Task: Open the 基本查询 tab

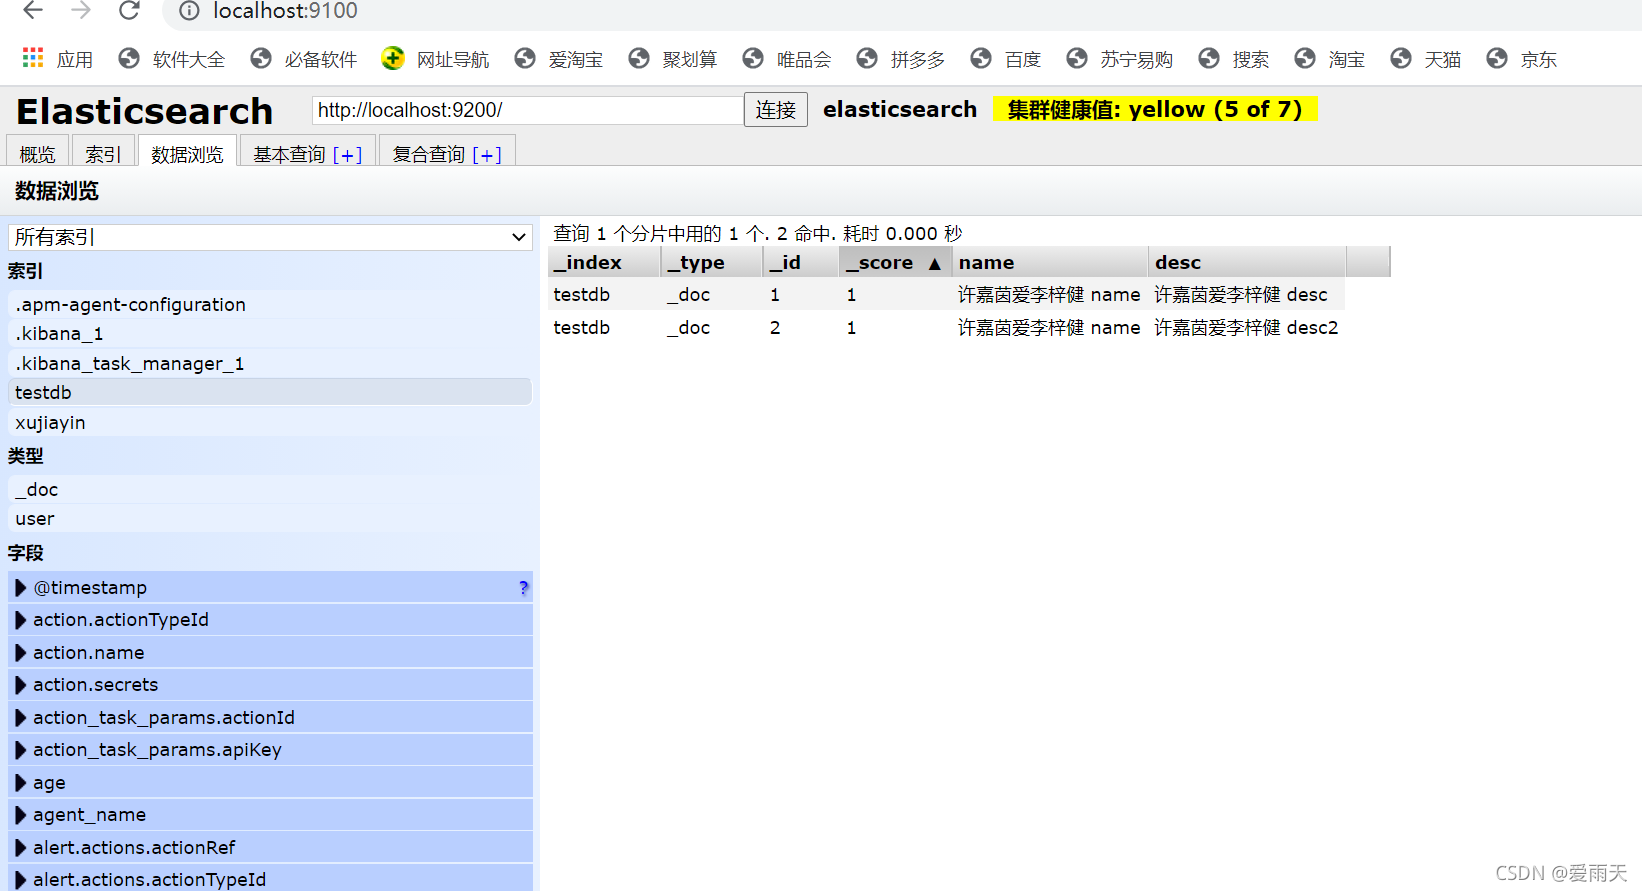Action: click(308, 152)
